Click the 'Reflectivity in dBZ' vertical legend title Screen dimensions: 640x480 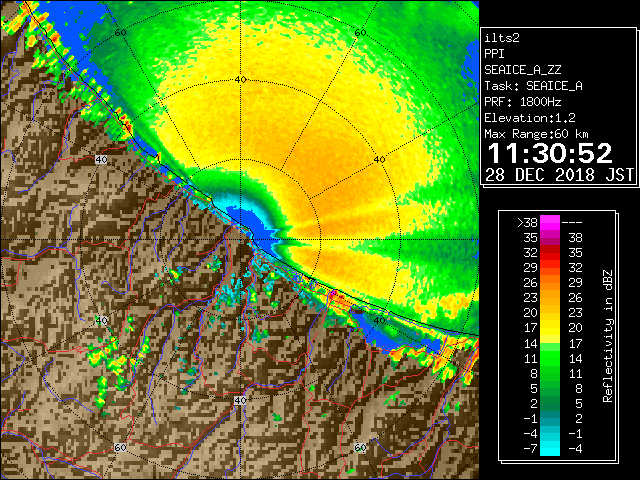tap(608, 336)
